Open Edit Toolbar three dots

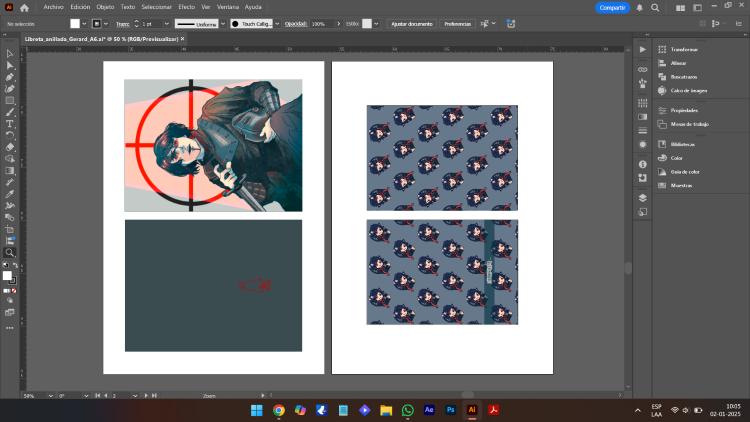tap(10, 328)
